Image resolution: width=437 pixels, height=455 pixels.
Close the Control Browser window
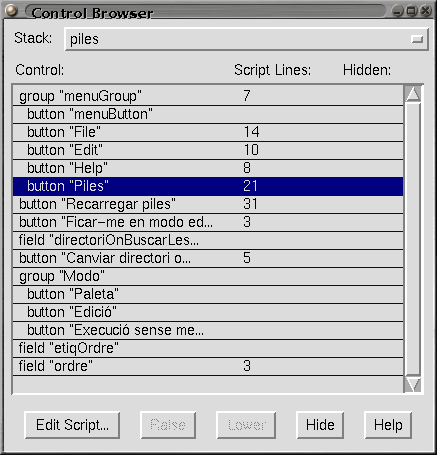[x=426, y=11]
